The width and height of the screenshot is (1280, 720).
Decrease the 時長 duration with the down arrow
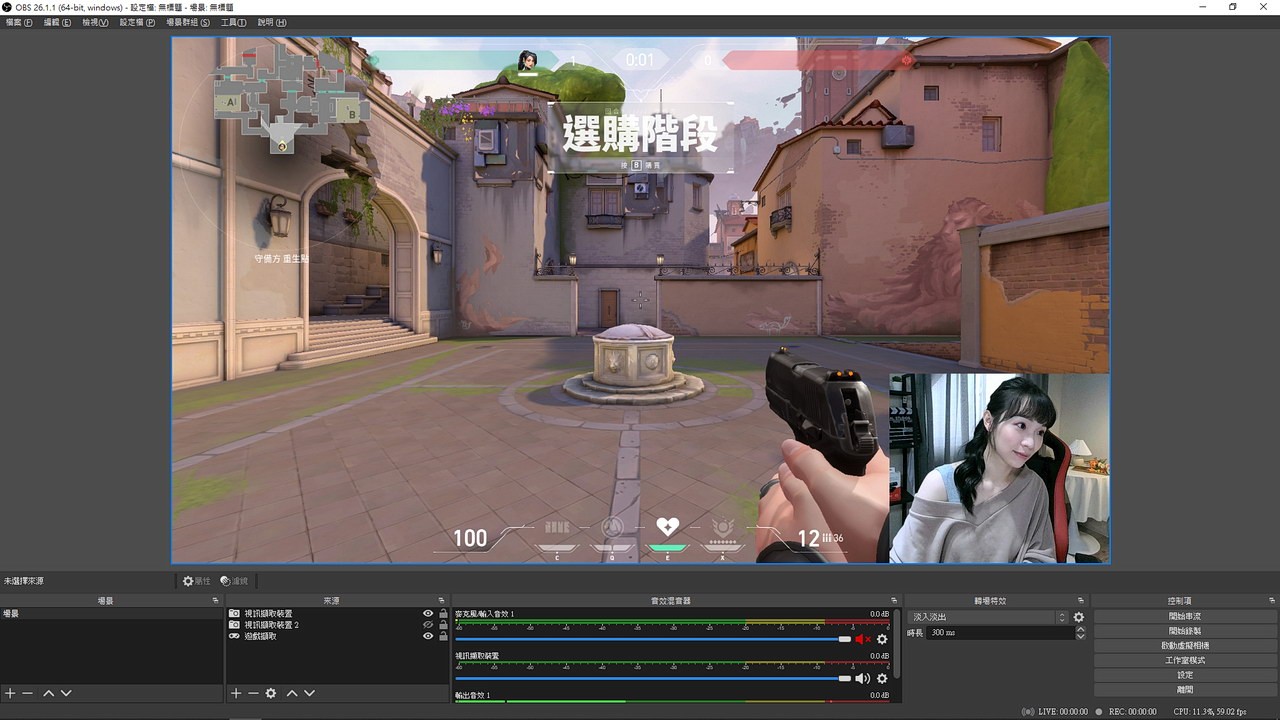click(1080, 636)
